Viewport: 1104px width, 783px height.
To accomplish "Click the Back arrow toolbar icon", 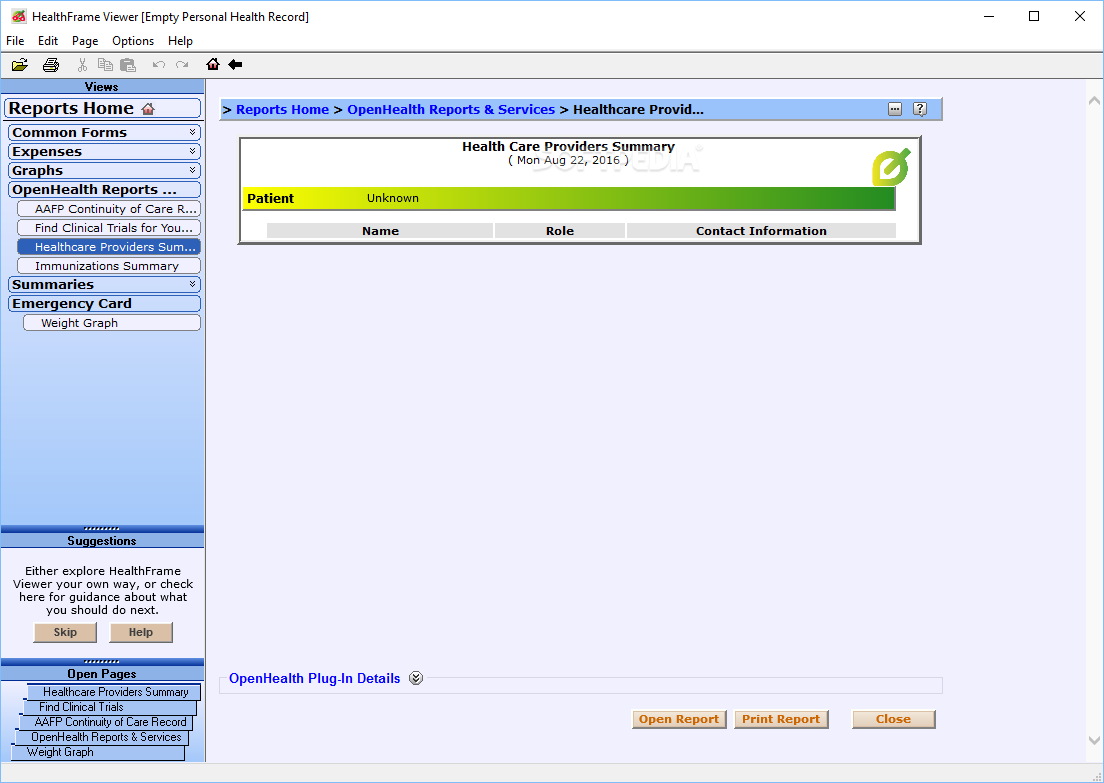I will pos(235,64).
